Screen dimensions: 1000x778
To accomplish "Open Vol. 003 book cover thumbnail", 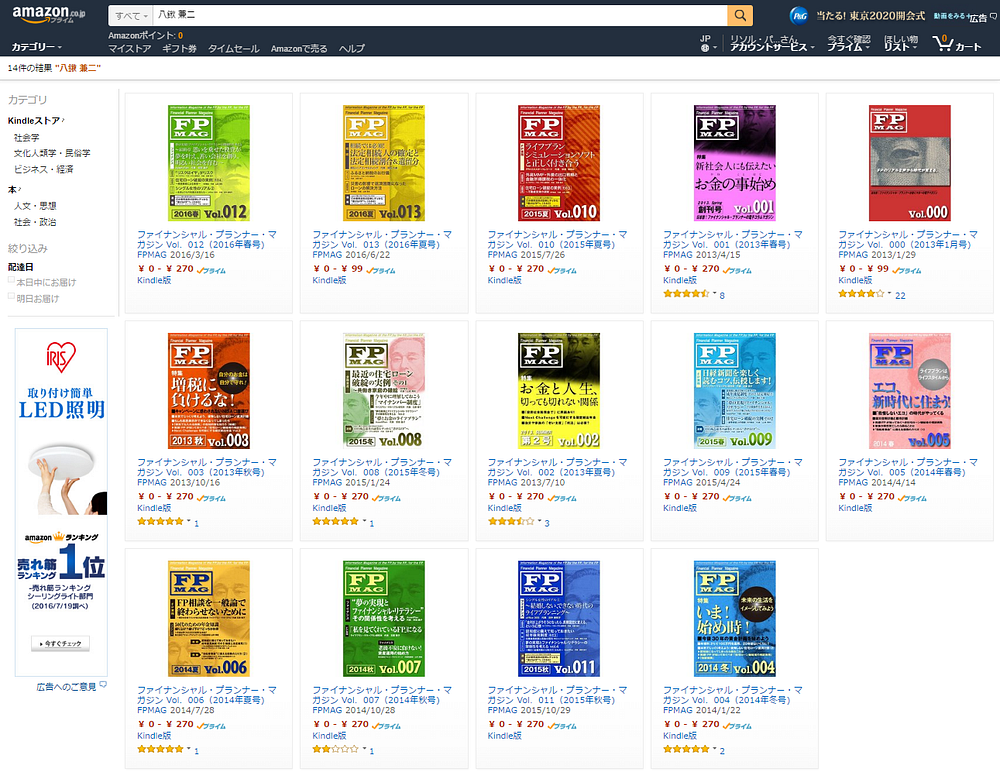I will (x=209, y=391).
